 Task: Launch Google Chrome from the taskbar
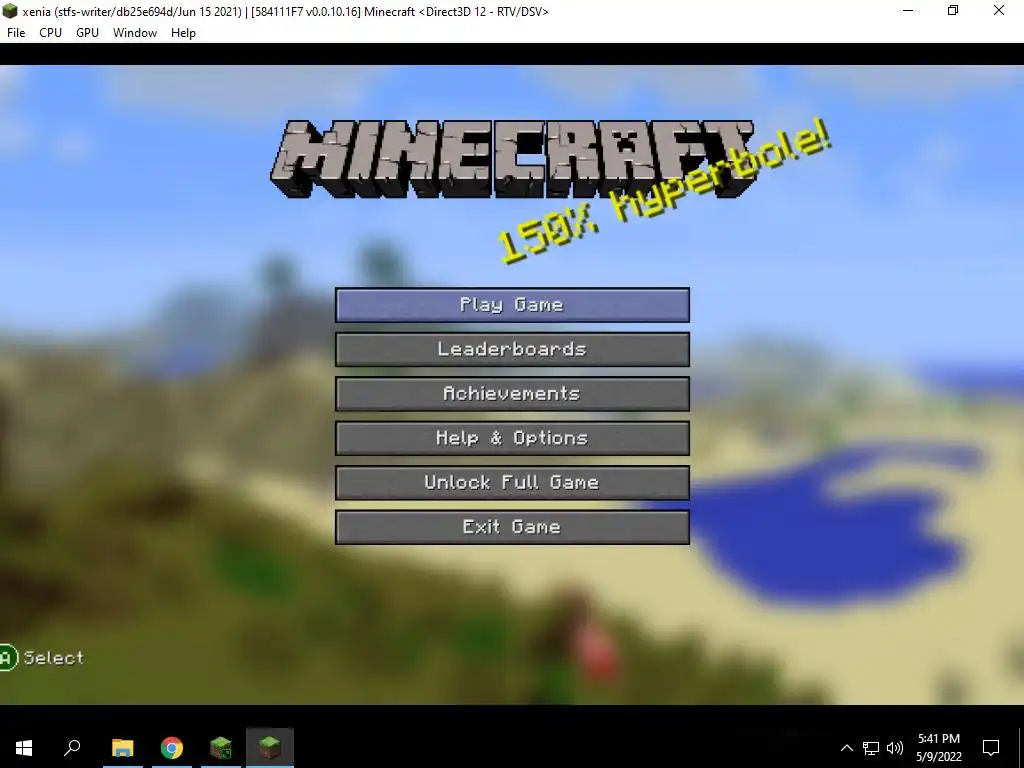[172, 748]
